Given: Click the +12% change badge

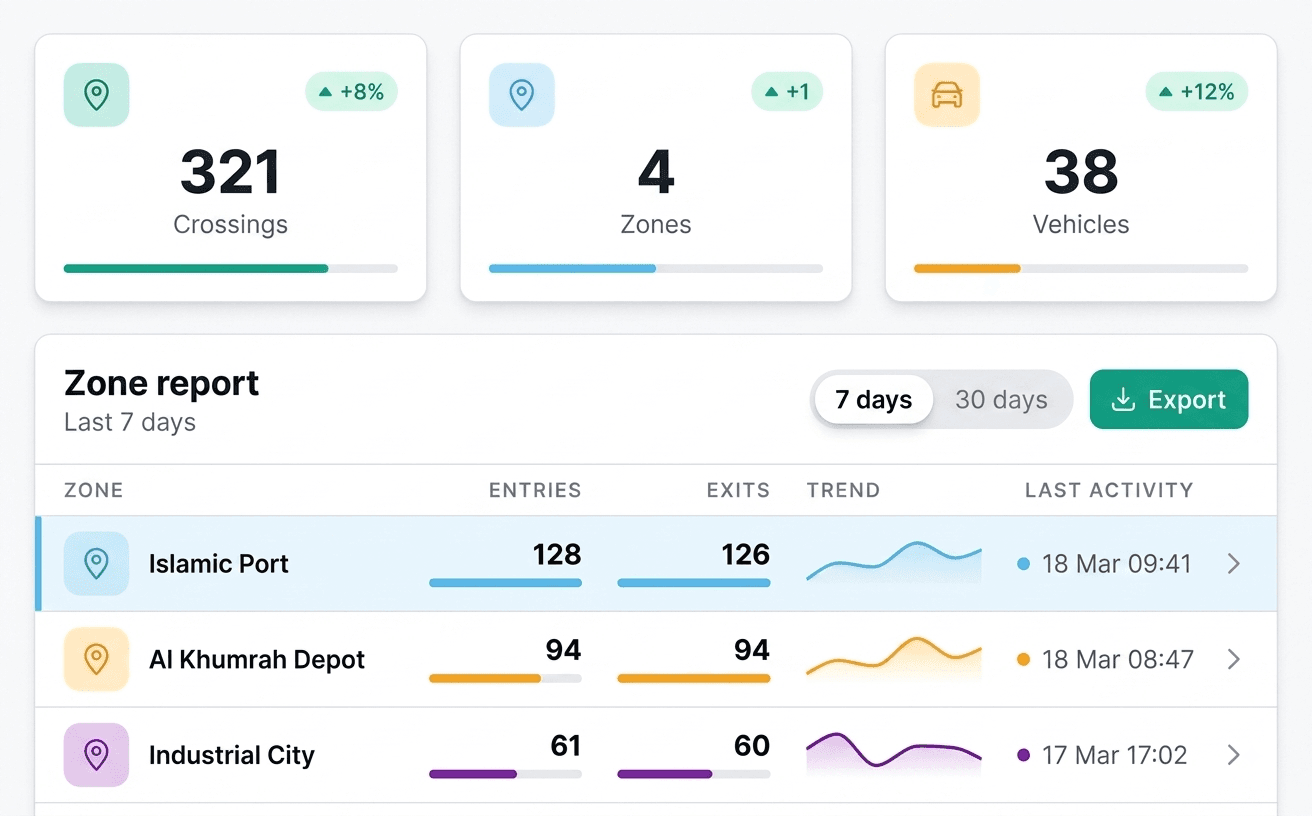Looking at the screenshot, I should click(1196, 92).
